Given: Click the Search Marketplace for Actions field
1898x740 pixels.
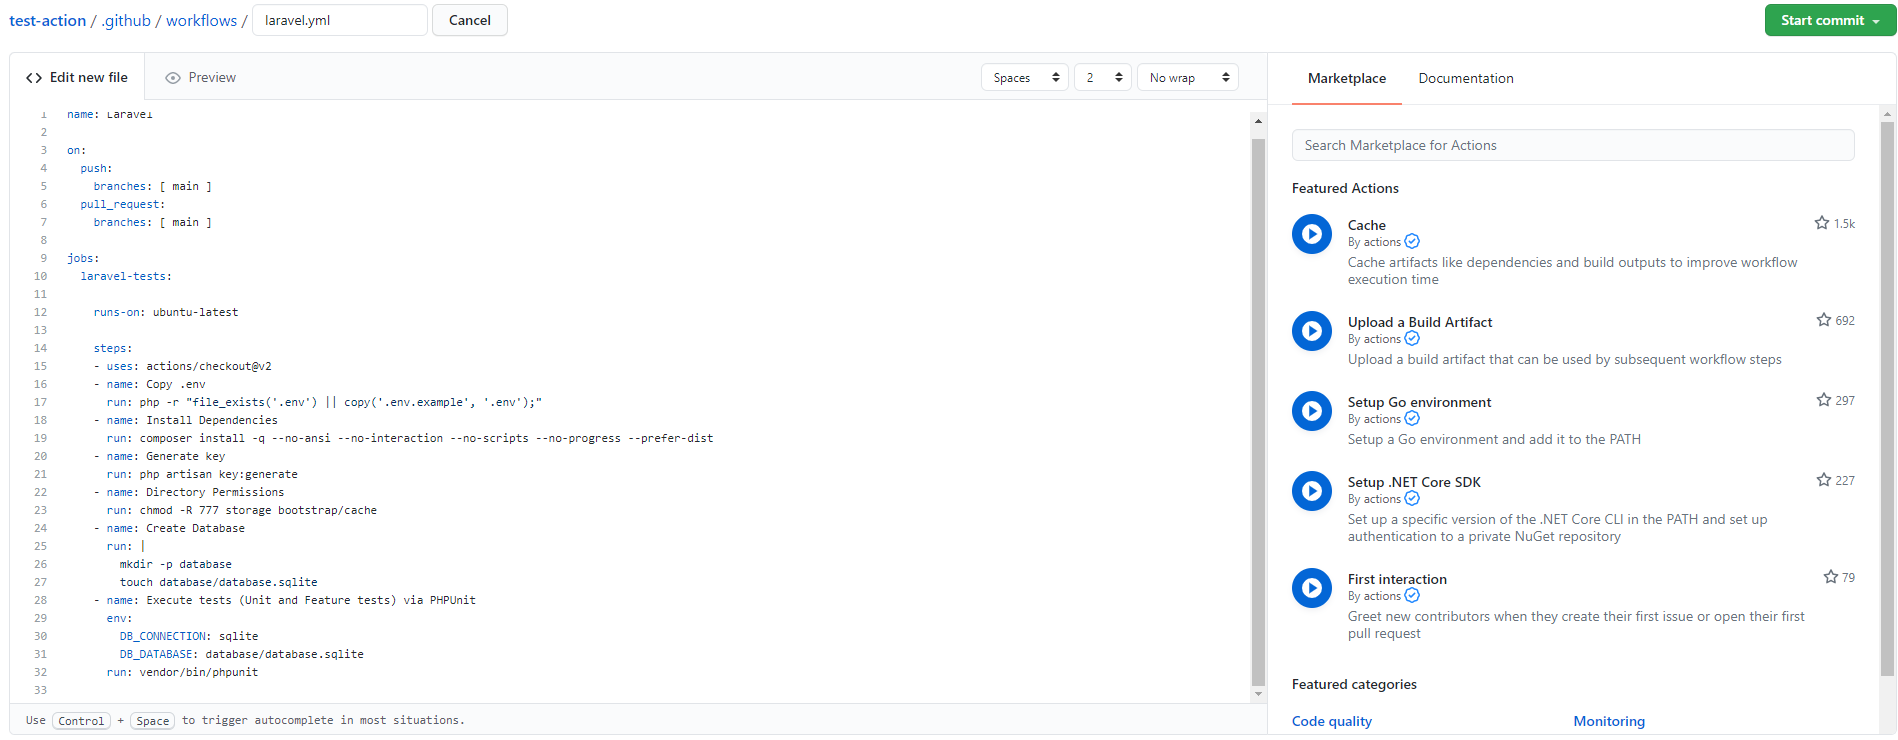Looking at the screenshot, I should [x=1573, y=145].
